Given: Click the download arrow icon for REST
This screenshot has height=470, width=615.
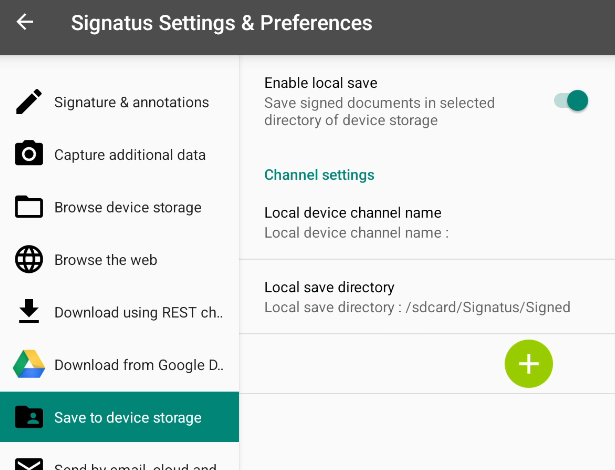Looking at the screenshot, I should [29, 312].
